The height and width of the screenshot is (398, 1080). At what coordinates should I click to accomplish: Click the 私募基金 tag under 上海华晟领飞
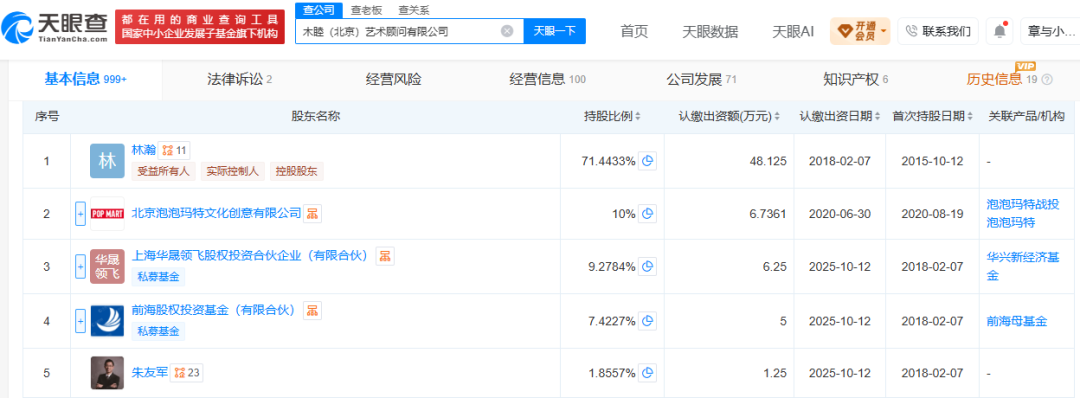click(158, 277)
